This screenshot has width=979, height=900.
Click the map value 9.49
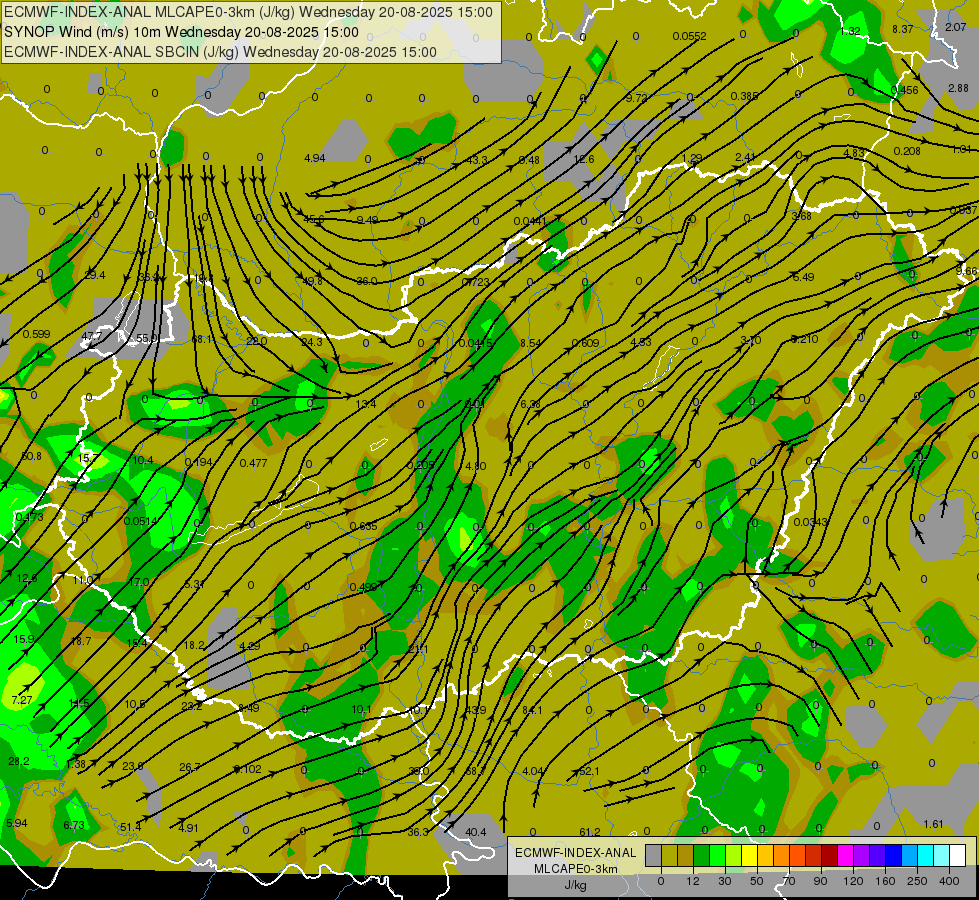point(367,220)
